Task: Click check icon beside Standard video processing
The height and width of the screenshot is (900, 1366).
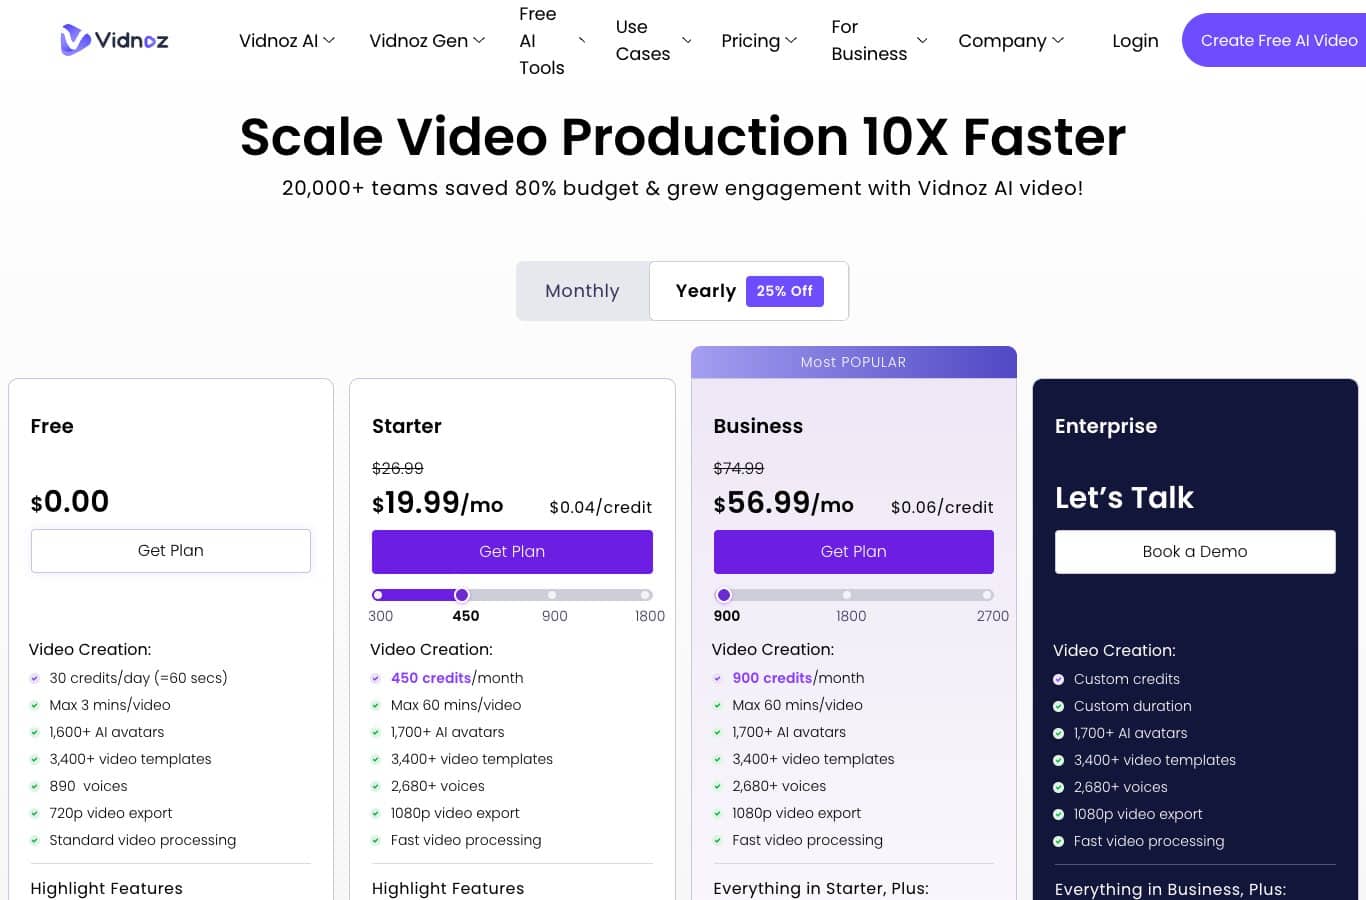Action: [35, 840]
